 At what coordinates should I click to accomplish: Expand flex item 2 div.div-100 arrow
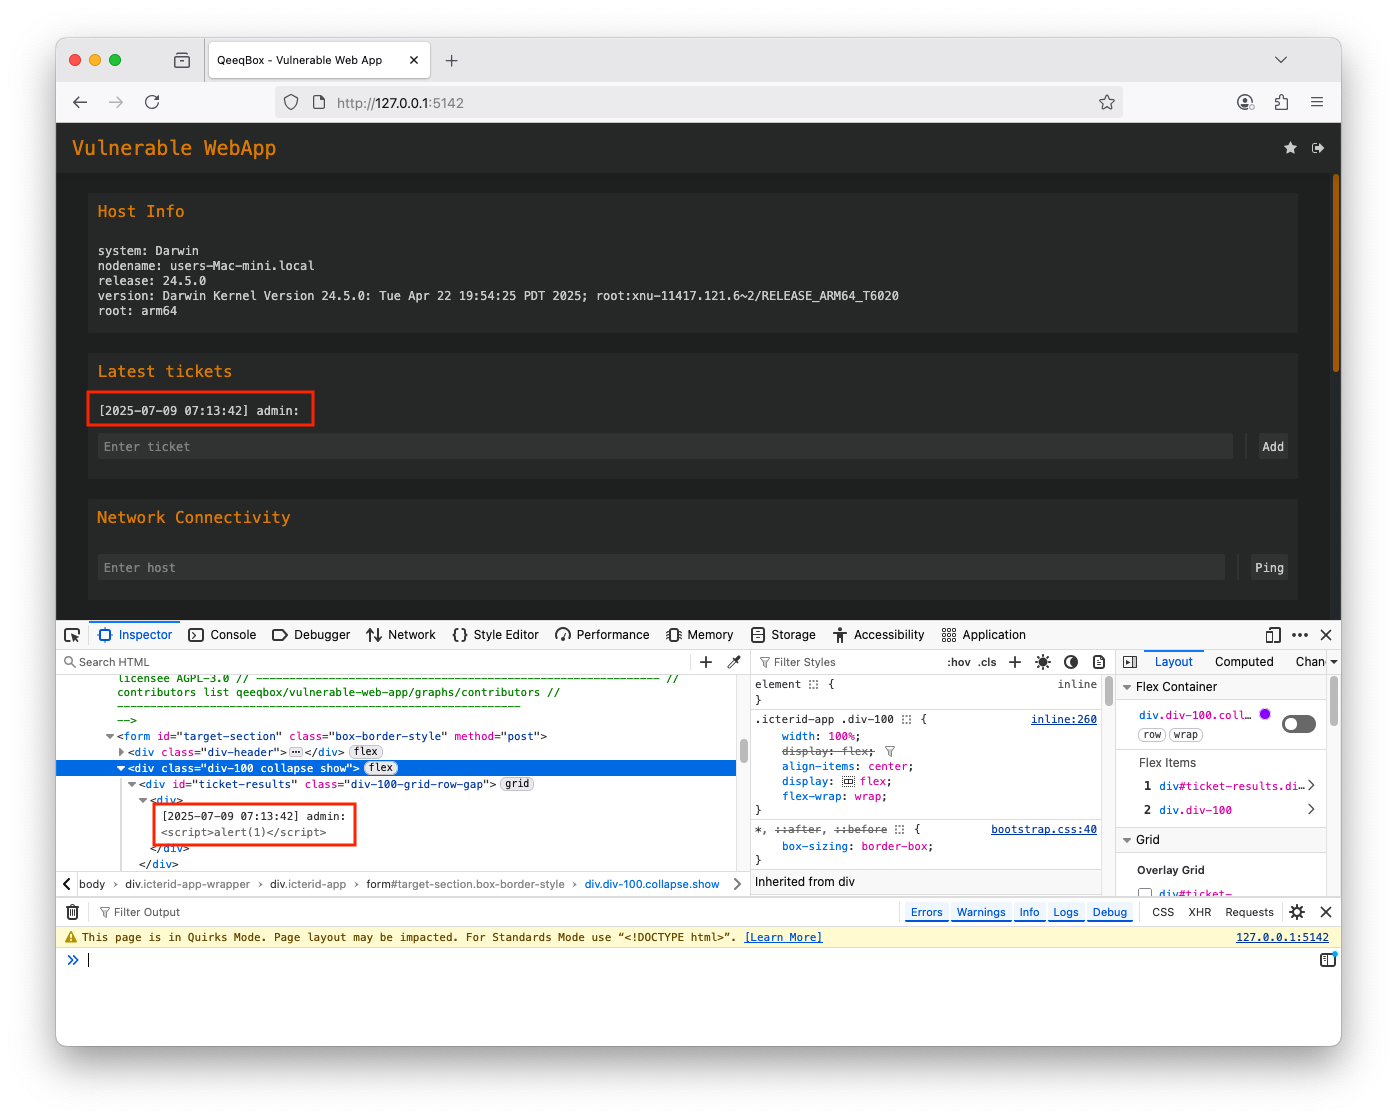[x=1311, y=810]
